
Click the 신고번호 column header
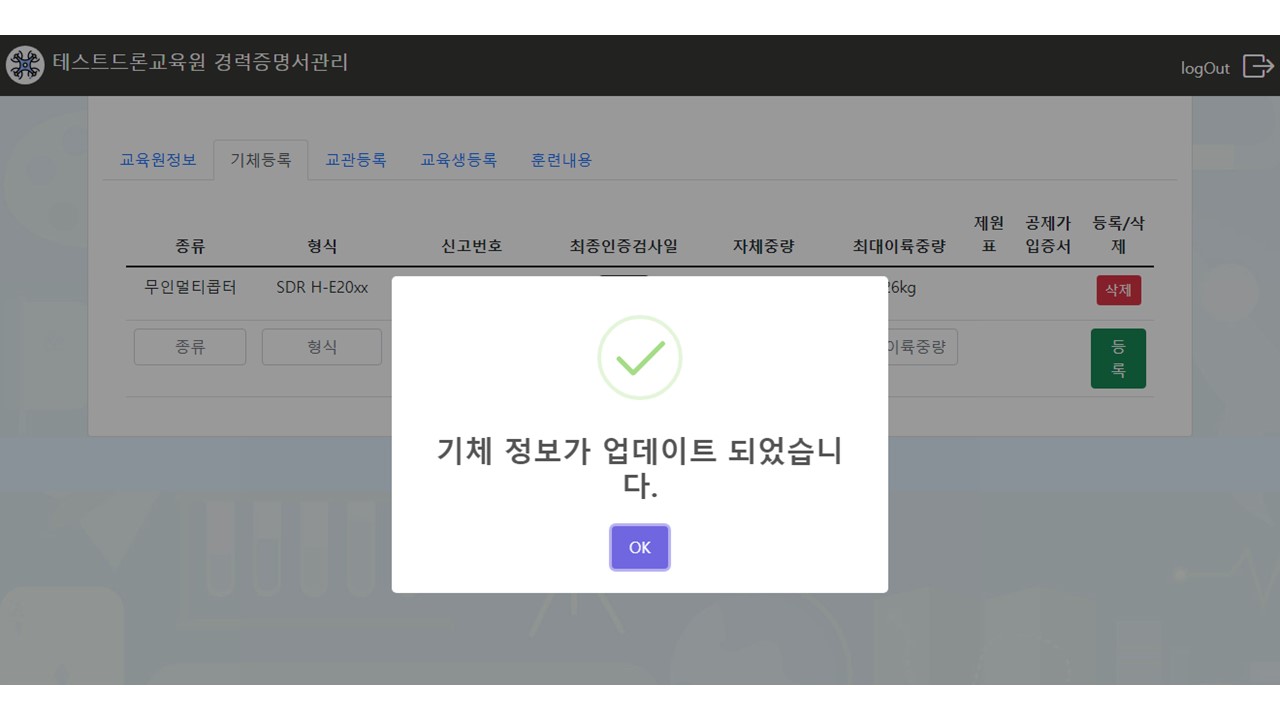(471, 246)
